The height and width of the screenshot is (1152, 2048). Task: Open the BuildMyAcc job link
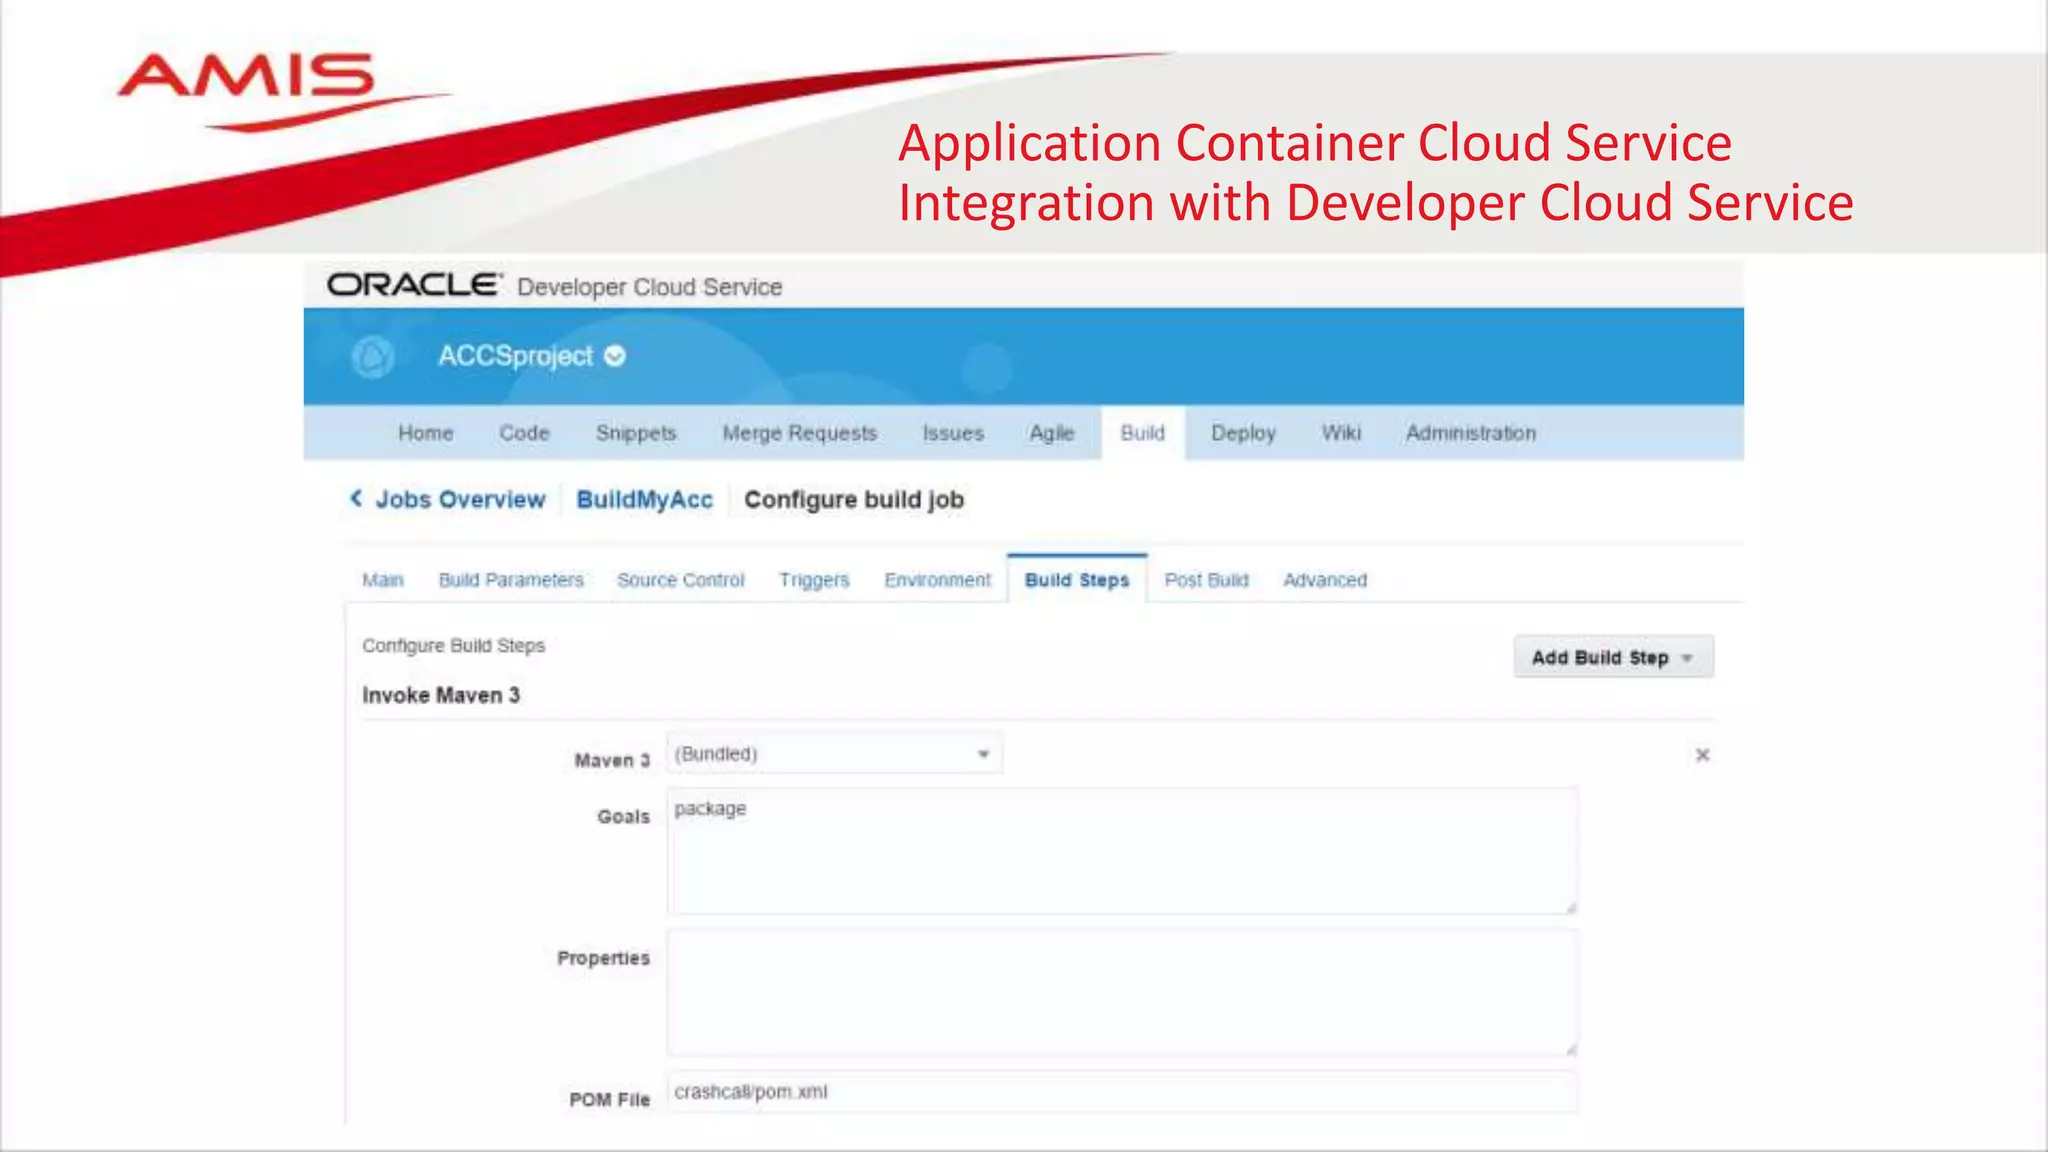645,499
